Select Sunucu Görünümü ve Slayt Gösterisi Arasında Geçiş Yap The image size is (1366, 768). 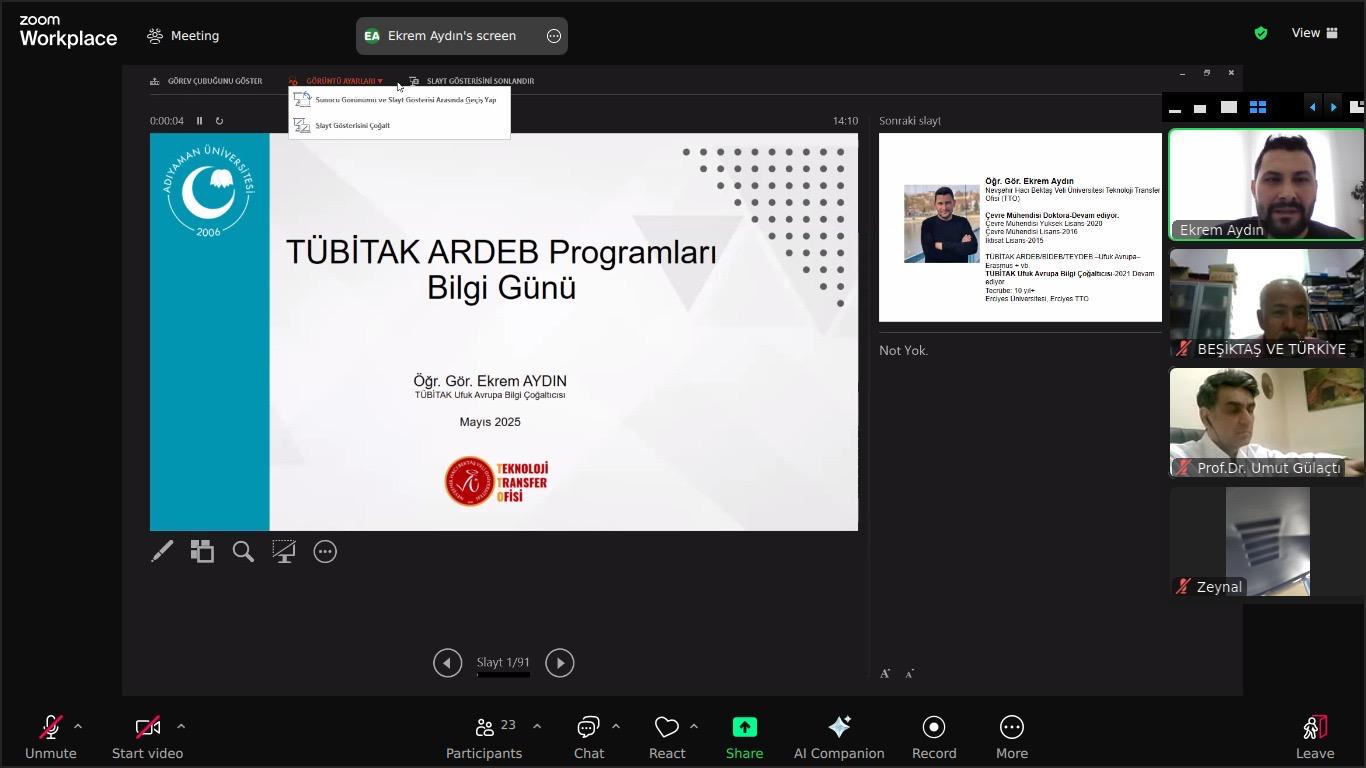click(399, 100)
